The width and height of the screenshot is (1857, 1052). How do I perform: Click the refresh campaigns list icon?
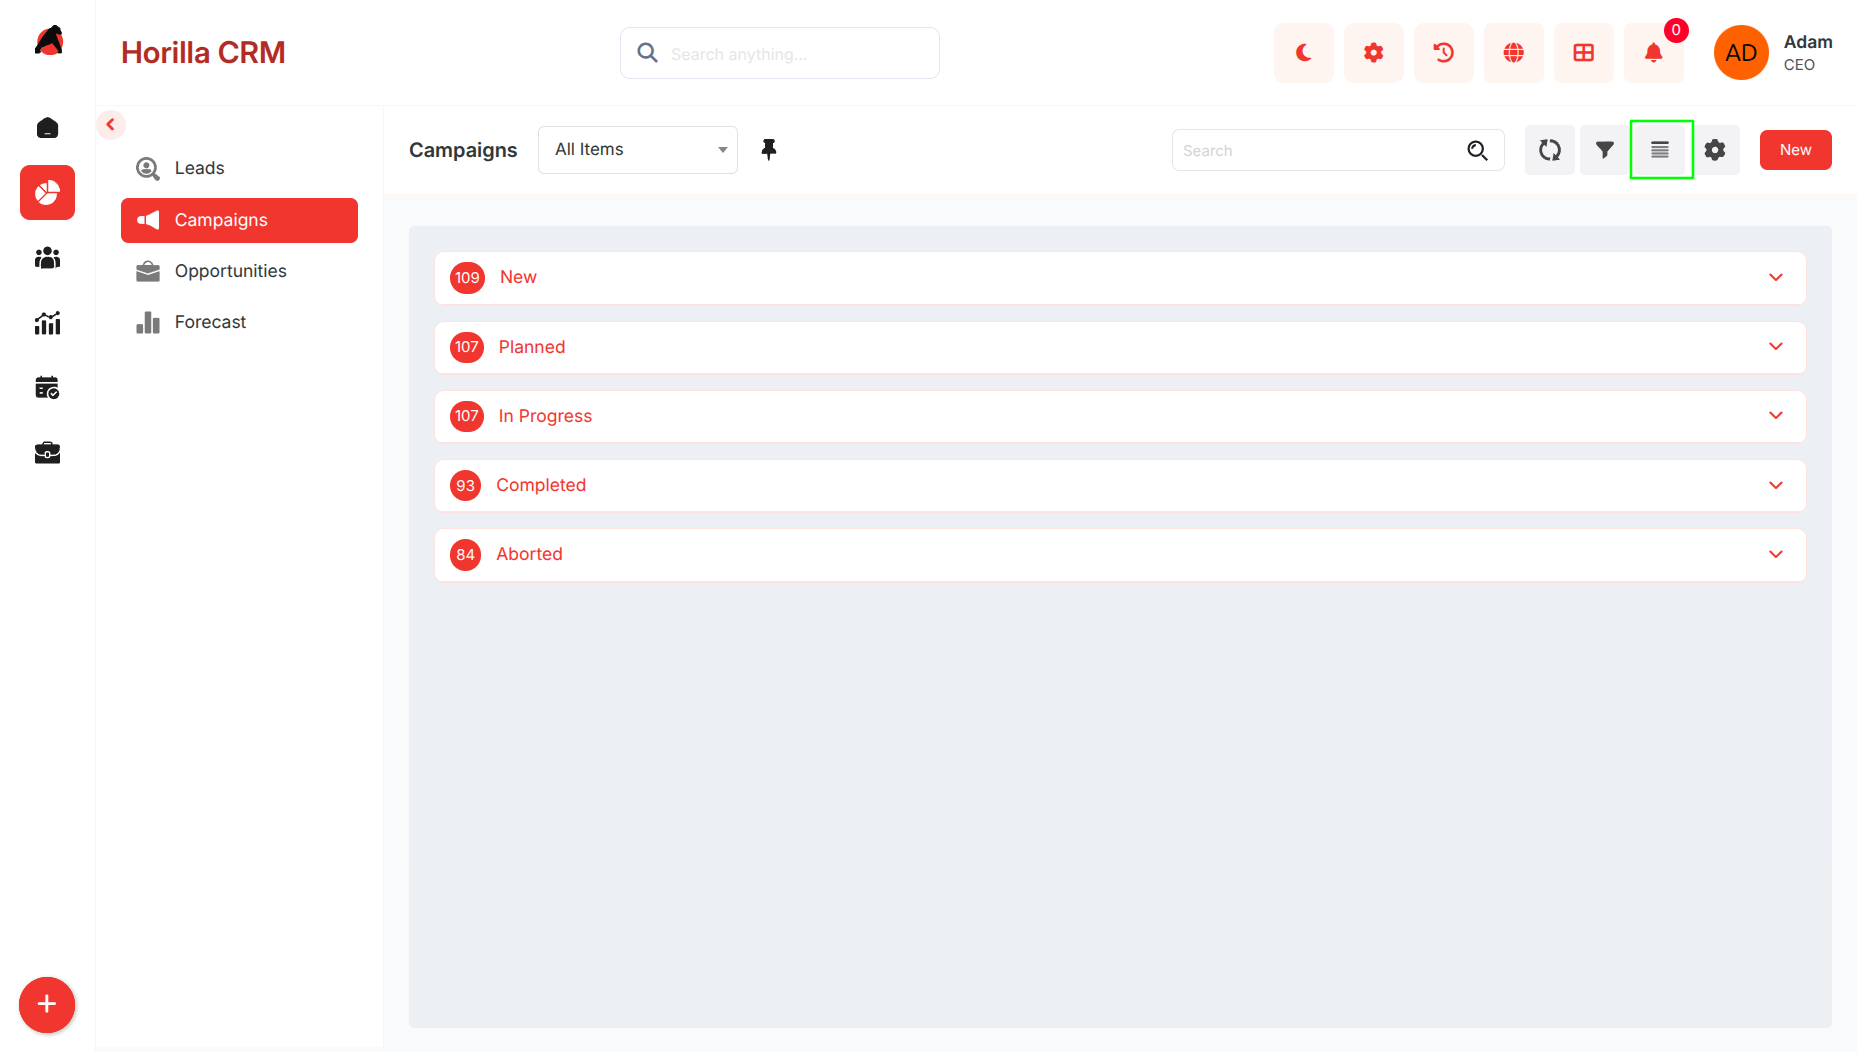pos(1549,150)
